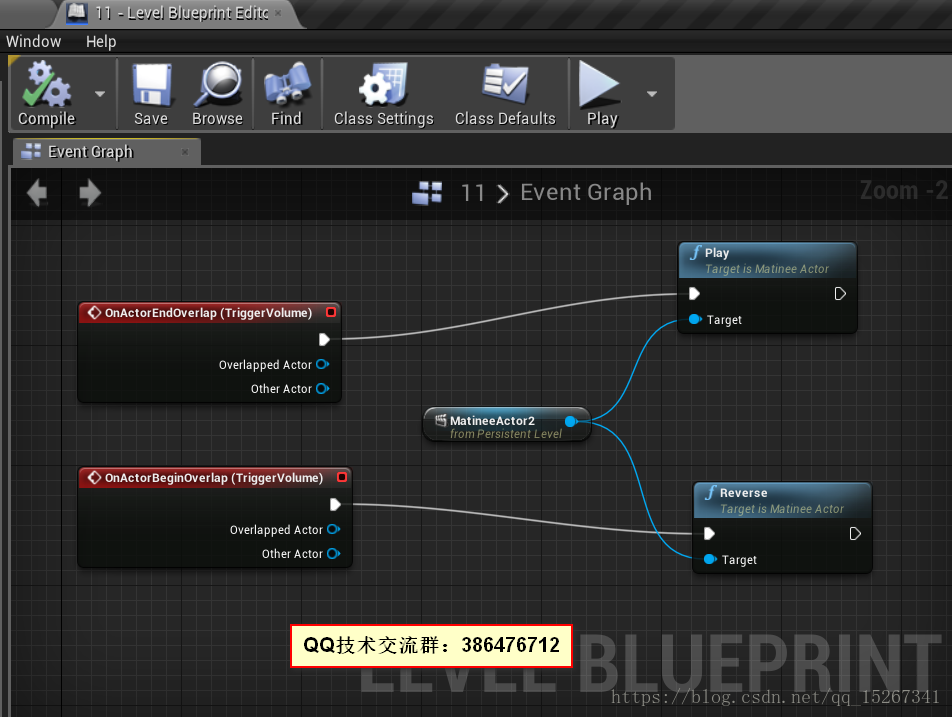Open the Window menu
The width and height of the screenshot is (952, 717).
coord(33,41)
